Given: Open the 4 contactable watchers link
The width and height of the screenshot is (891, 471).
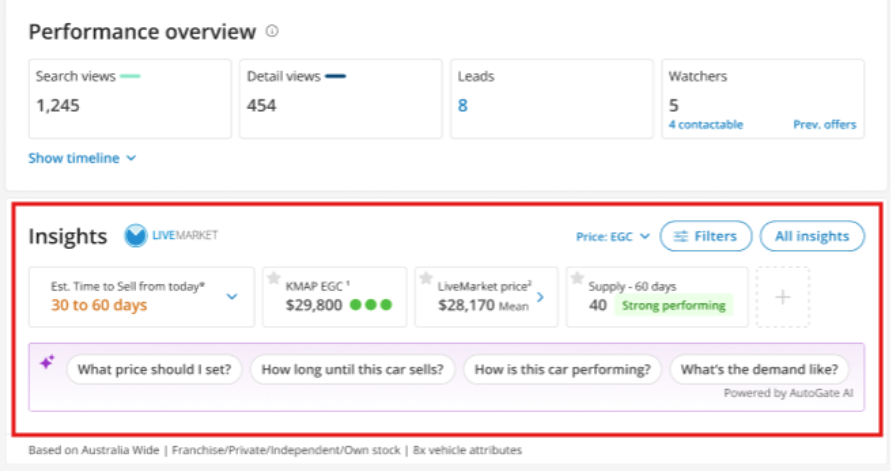Looking at the screenshot, I should point(705,125).
